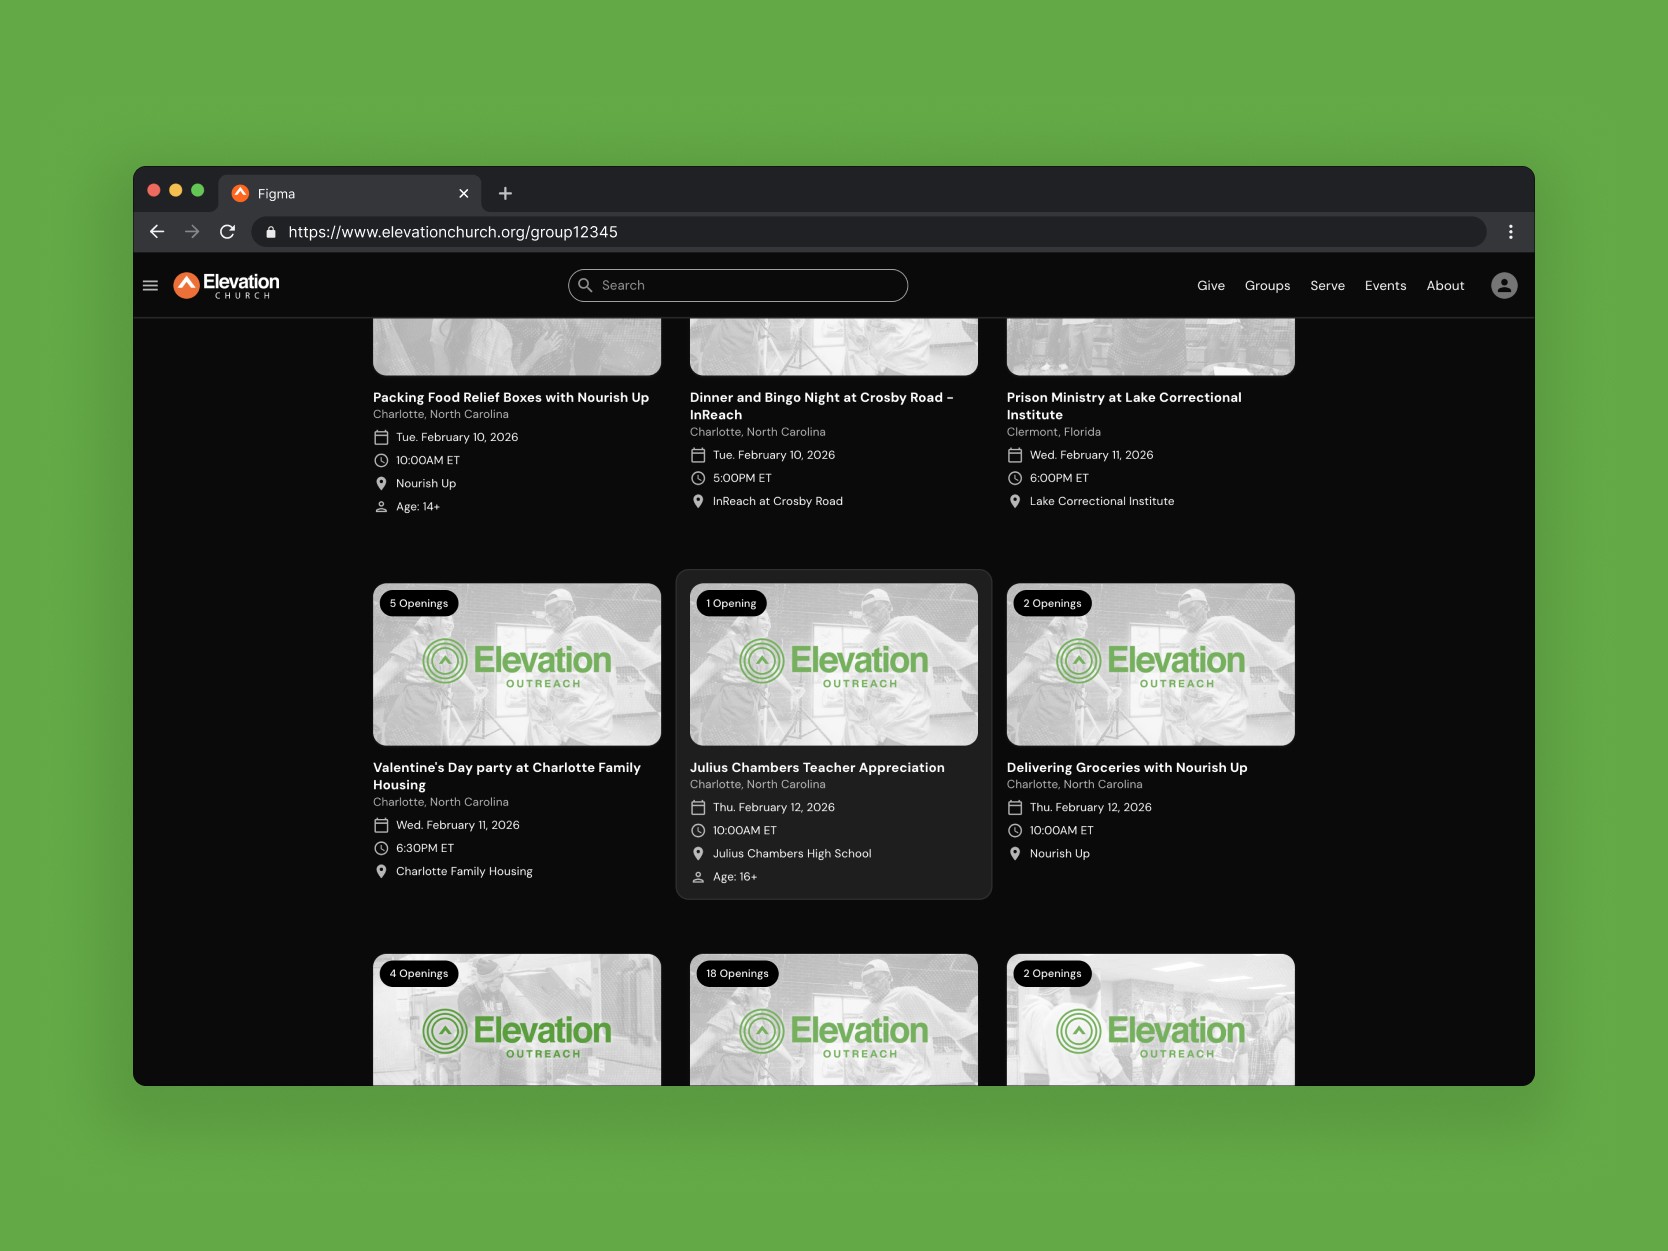Click the browser forward arrow

pyautogui.click(x=192, y=232)
